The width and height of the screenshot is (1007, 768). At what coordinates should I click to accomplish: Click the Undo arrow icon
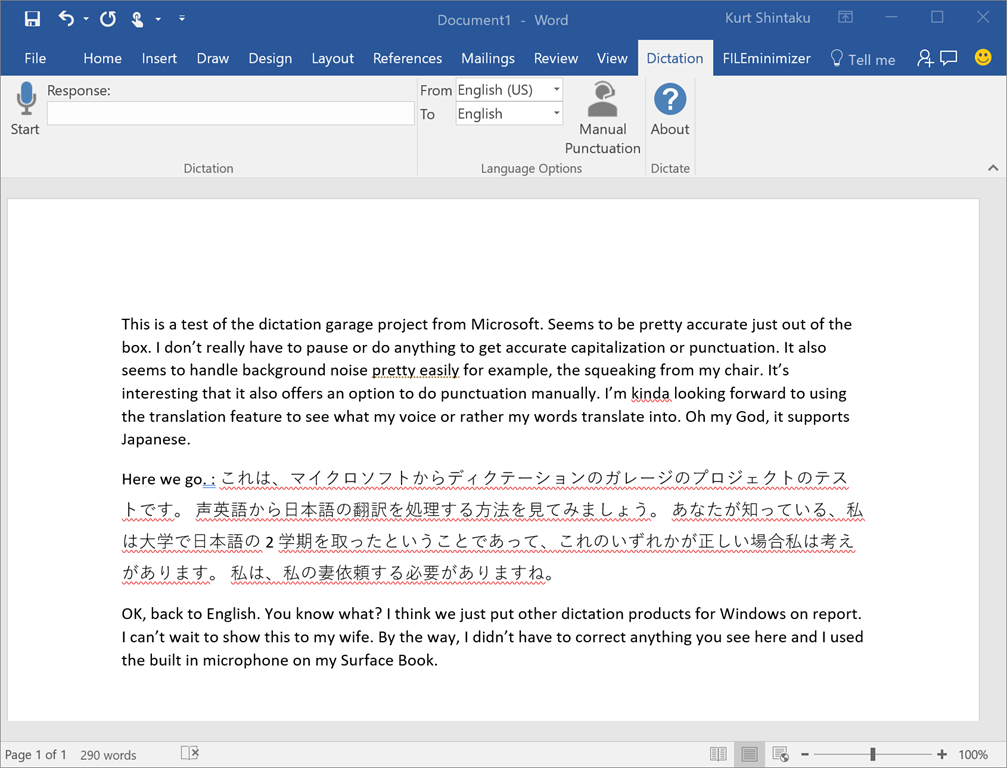coord(66,19)
